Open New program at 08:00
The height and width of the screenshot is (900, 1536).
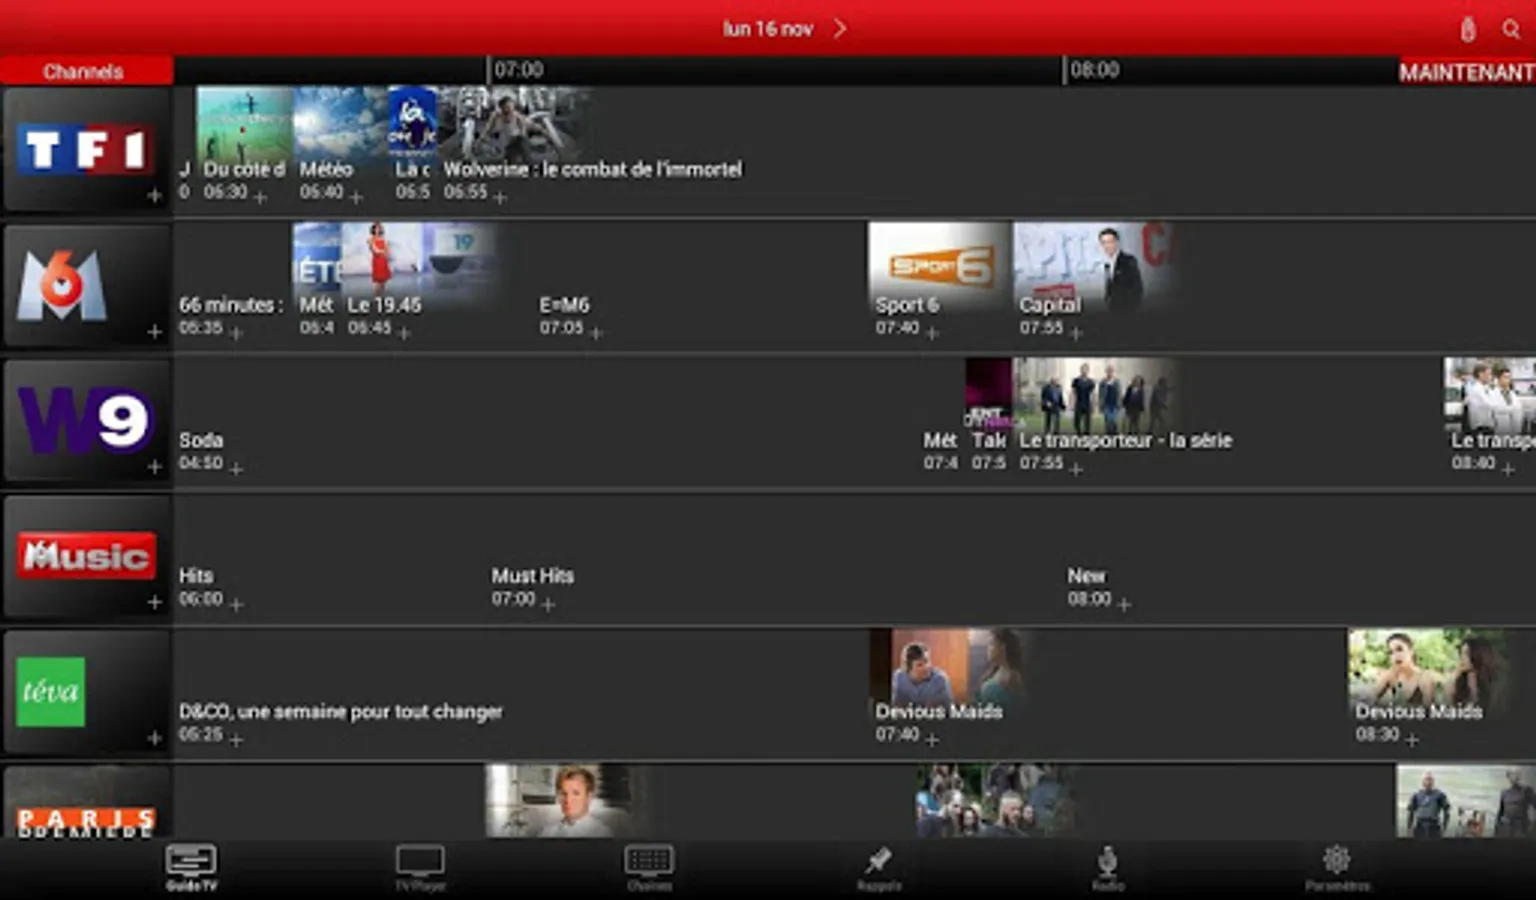(x=1087, y=576)
